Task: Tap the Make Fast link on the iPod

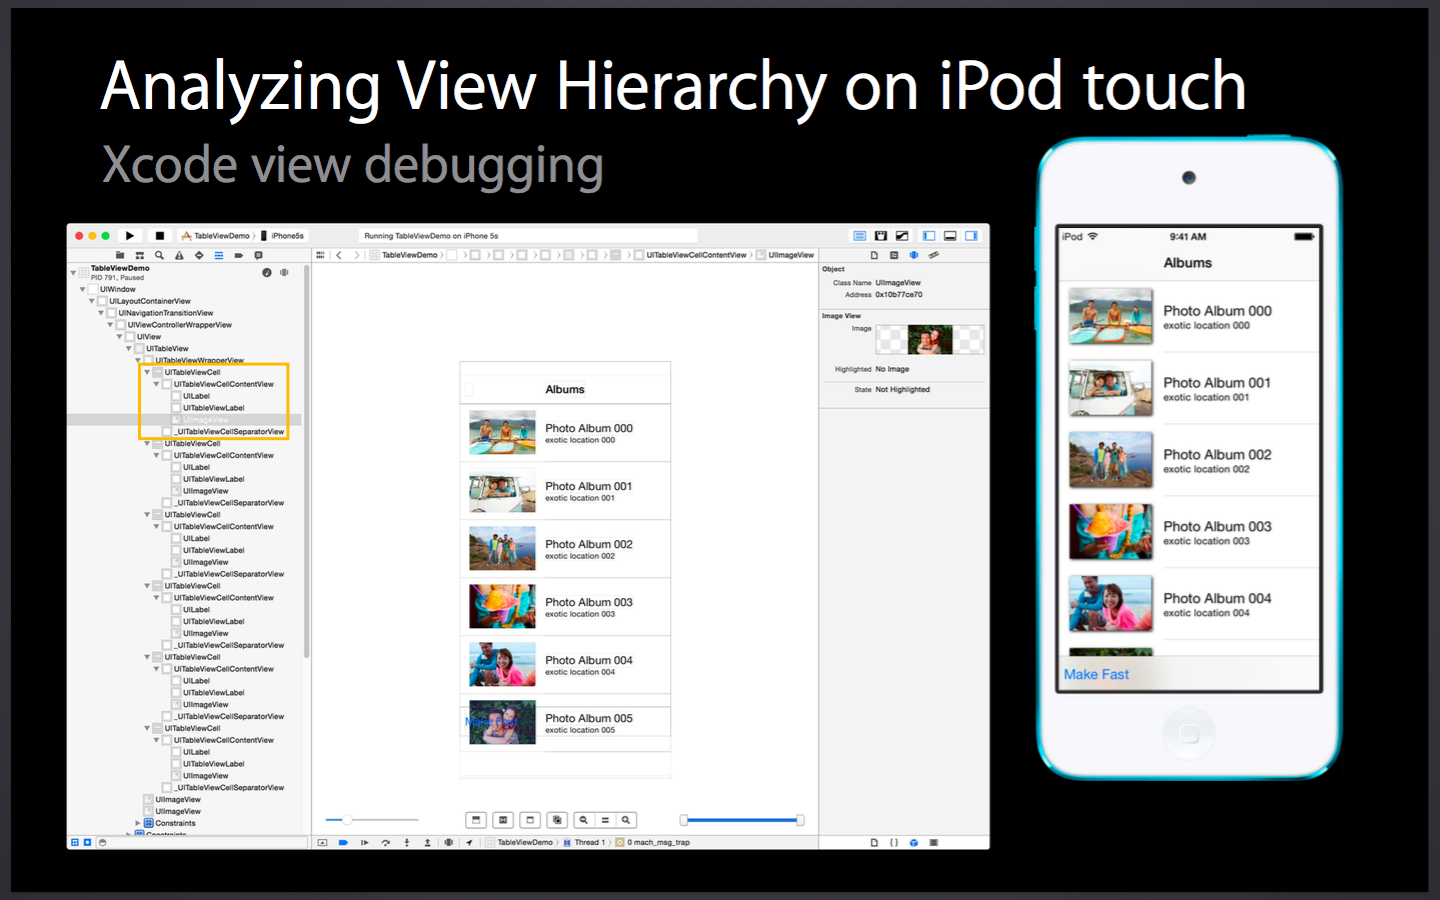Action: 1096,674
